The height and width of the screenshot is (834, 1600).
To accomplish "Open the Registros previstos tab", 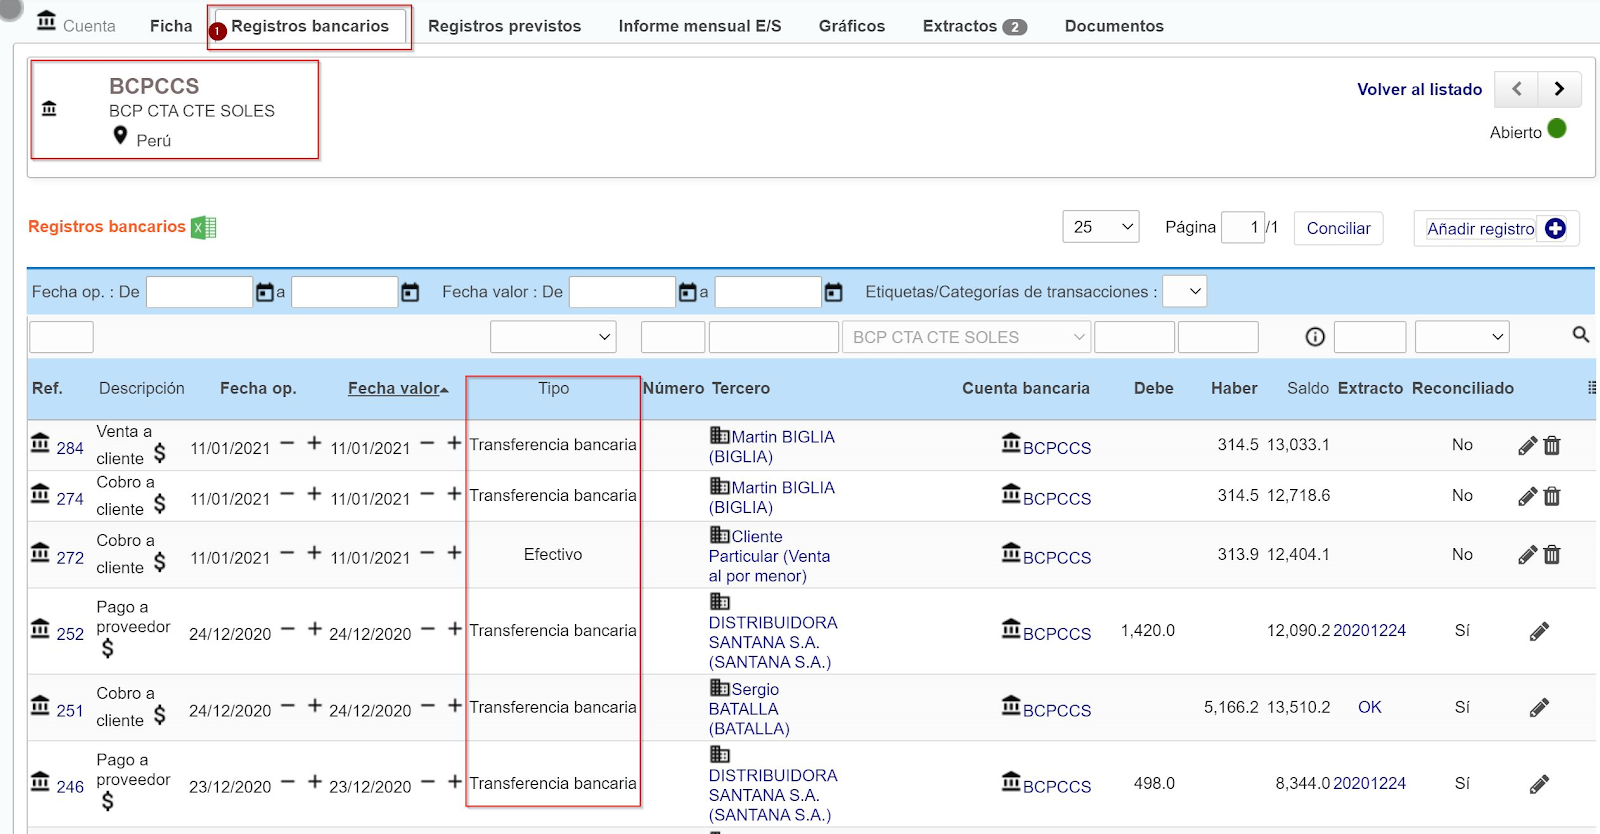I will (504, 26).
